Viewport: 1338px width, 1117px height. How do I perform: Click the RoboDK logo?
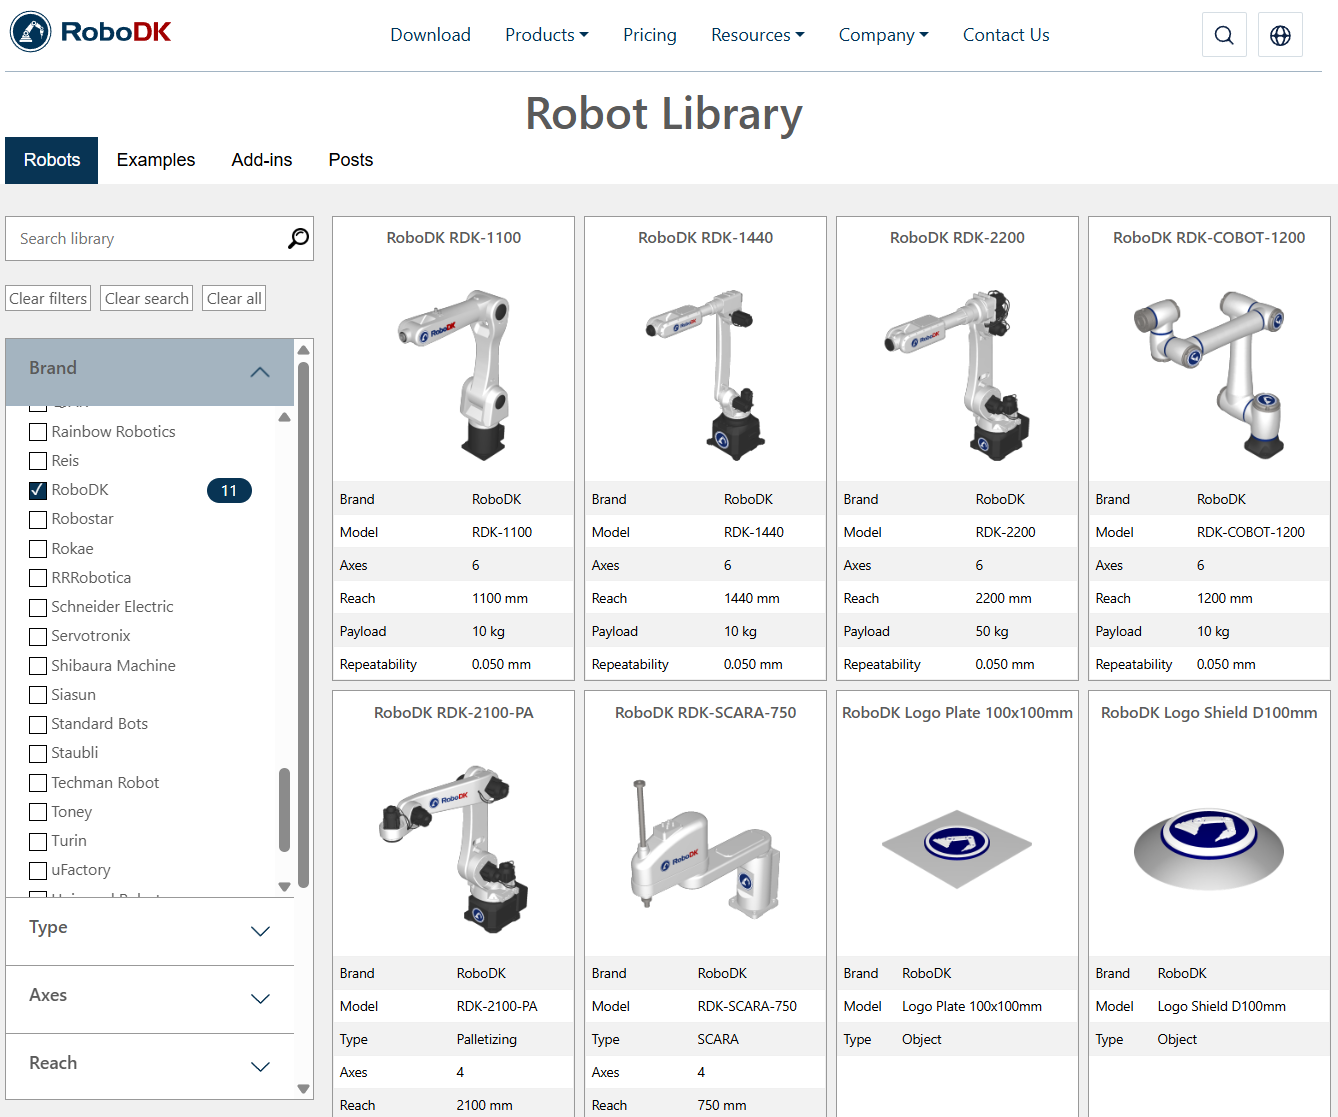pyautogui.click(x=91, y=33)
